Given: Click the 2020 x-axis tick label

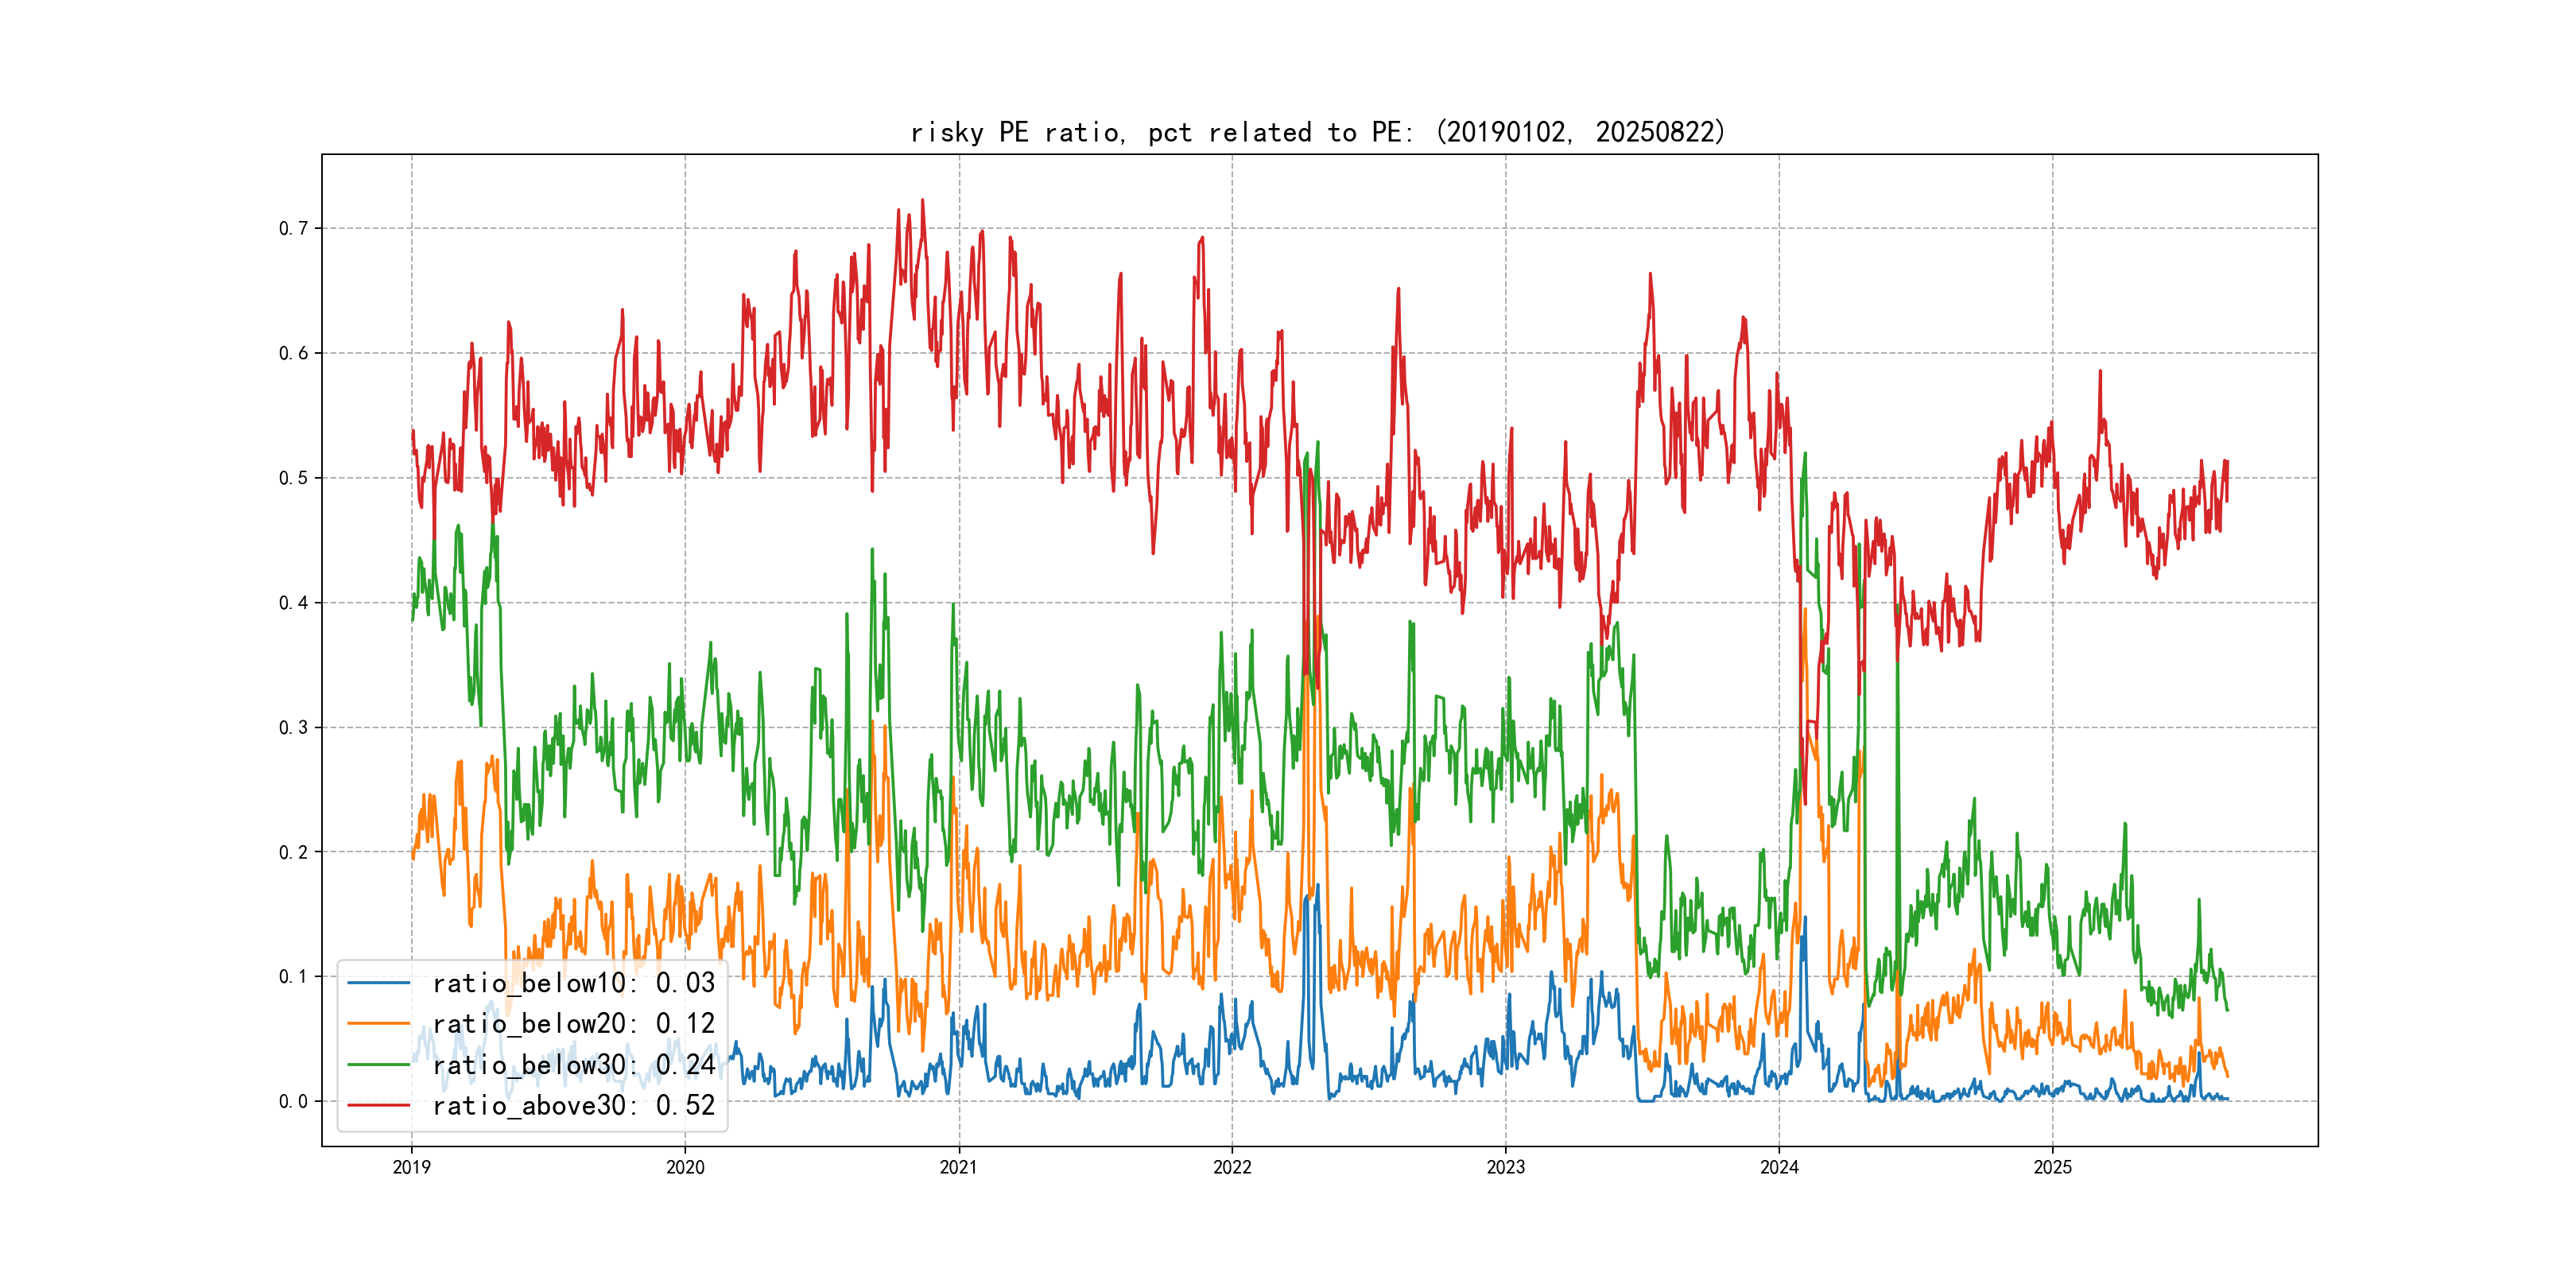Looking at the screenshot, I should [x=685, y=1167].
